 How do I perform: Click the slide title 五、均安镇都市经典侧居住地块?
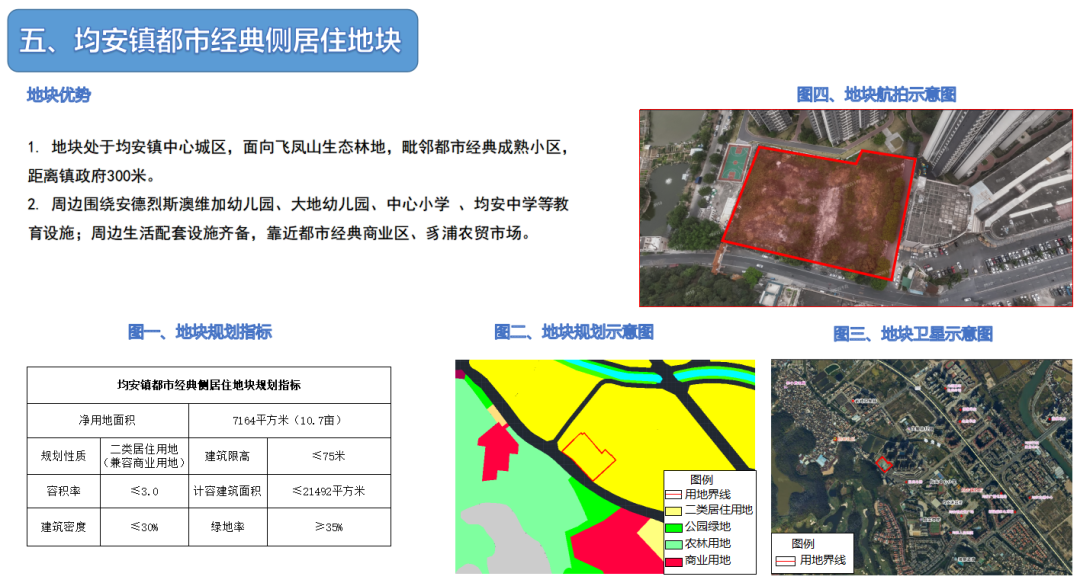click(x=211, y=41)
